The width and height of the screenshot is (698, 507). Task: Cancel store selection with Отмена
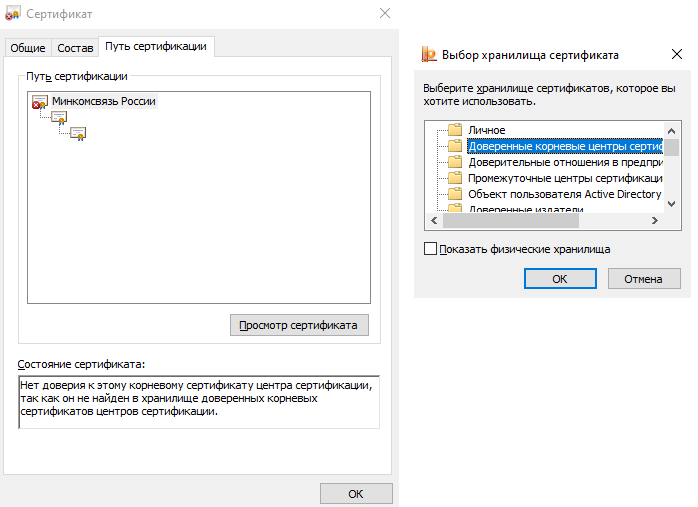[643, 279]
